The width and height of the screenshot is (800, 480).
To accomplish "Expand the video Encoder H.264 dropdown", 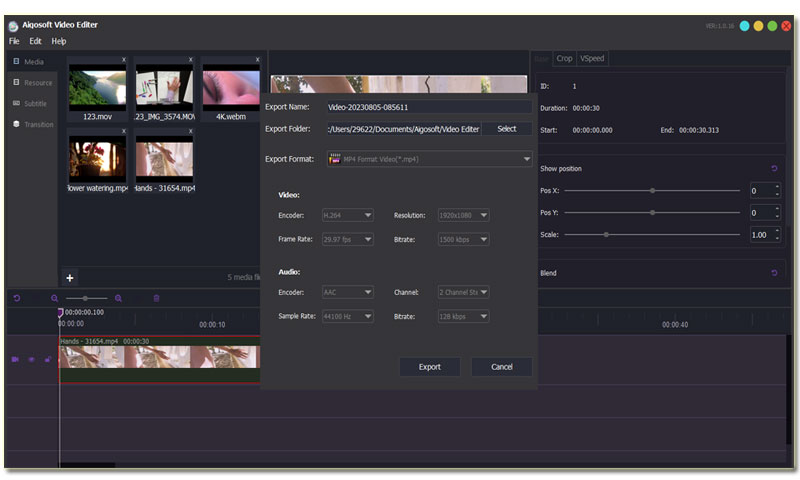I will (x=347, y=215).
